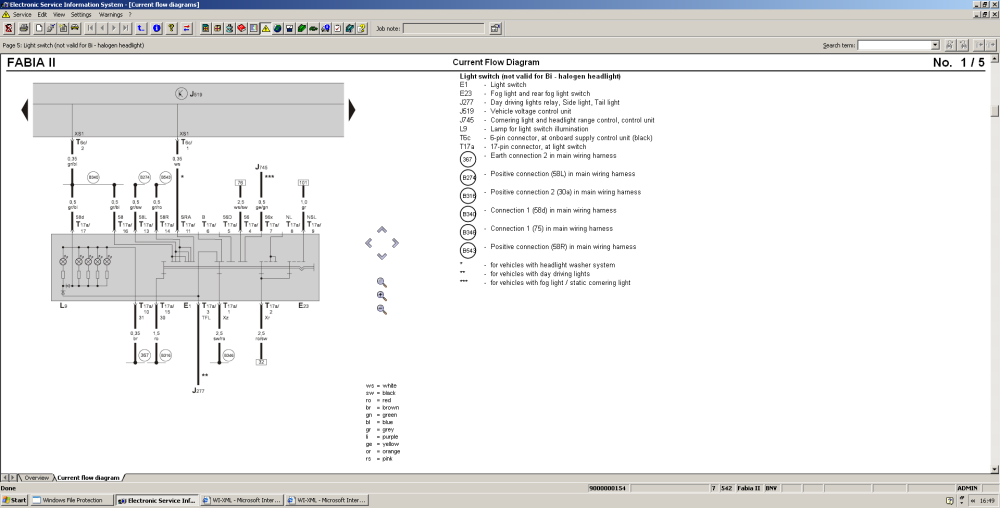This screenshot has height=508, width=1000.
Task: Click status bar value "9000000154"
Action: pos(608,488)
